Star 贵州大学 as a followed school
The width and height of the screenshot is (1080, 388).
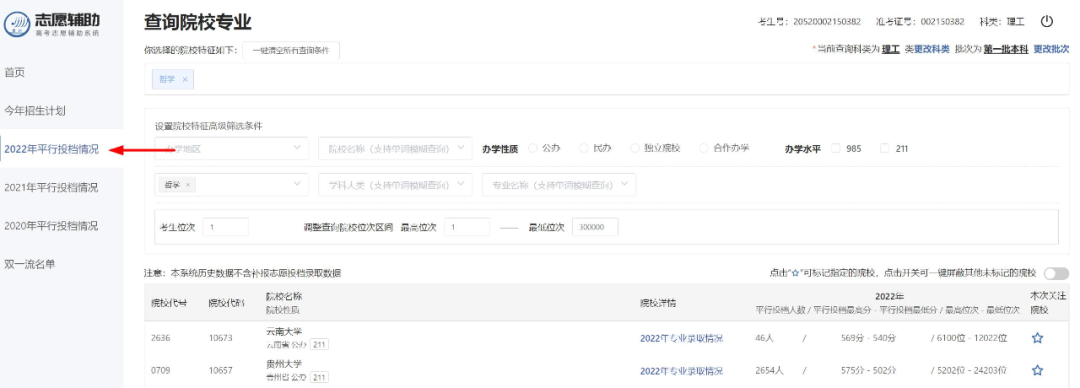[x=1037, y=370]
